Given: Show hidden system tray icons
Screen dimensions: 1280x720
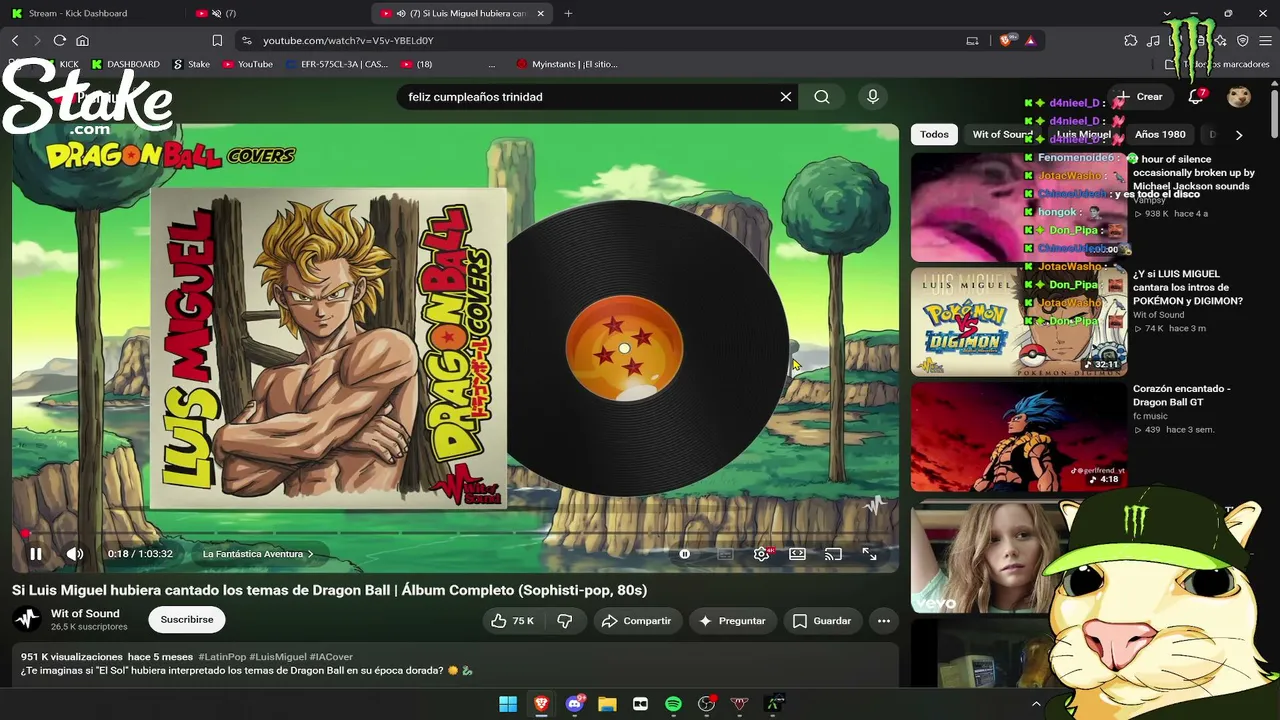Looking at the screenshot, I should point(1036,704).
